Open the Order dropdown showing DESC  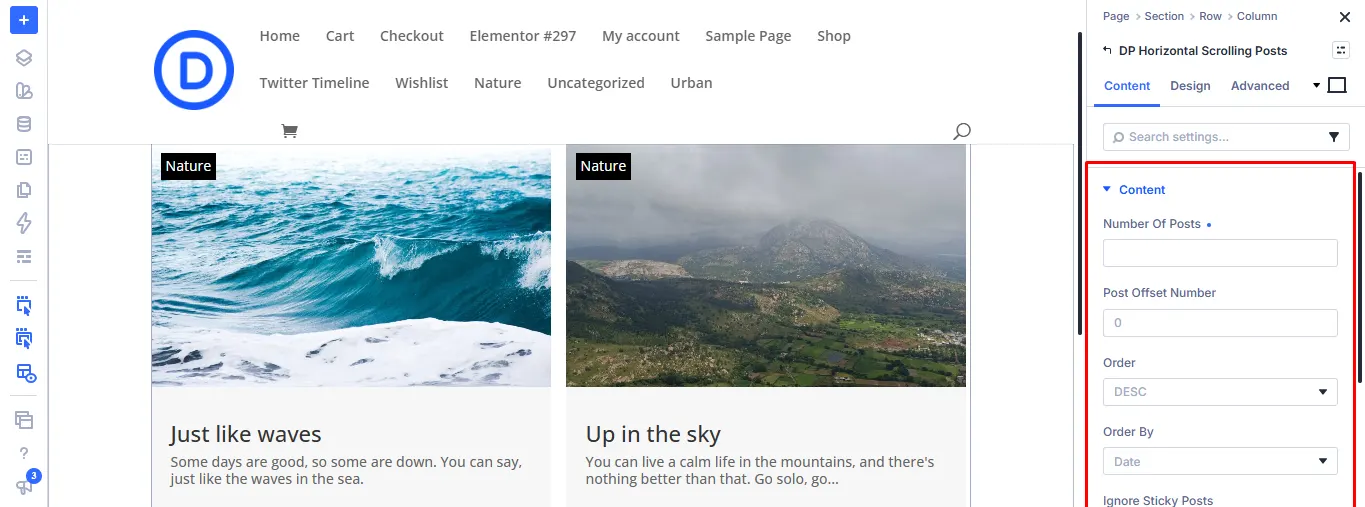point(1220,392)
